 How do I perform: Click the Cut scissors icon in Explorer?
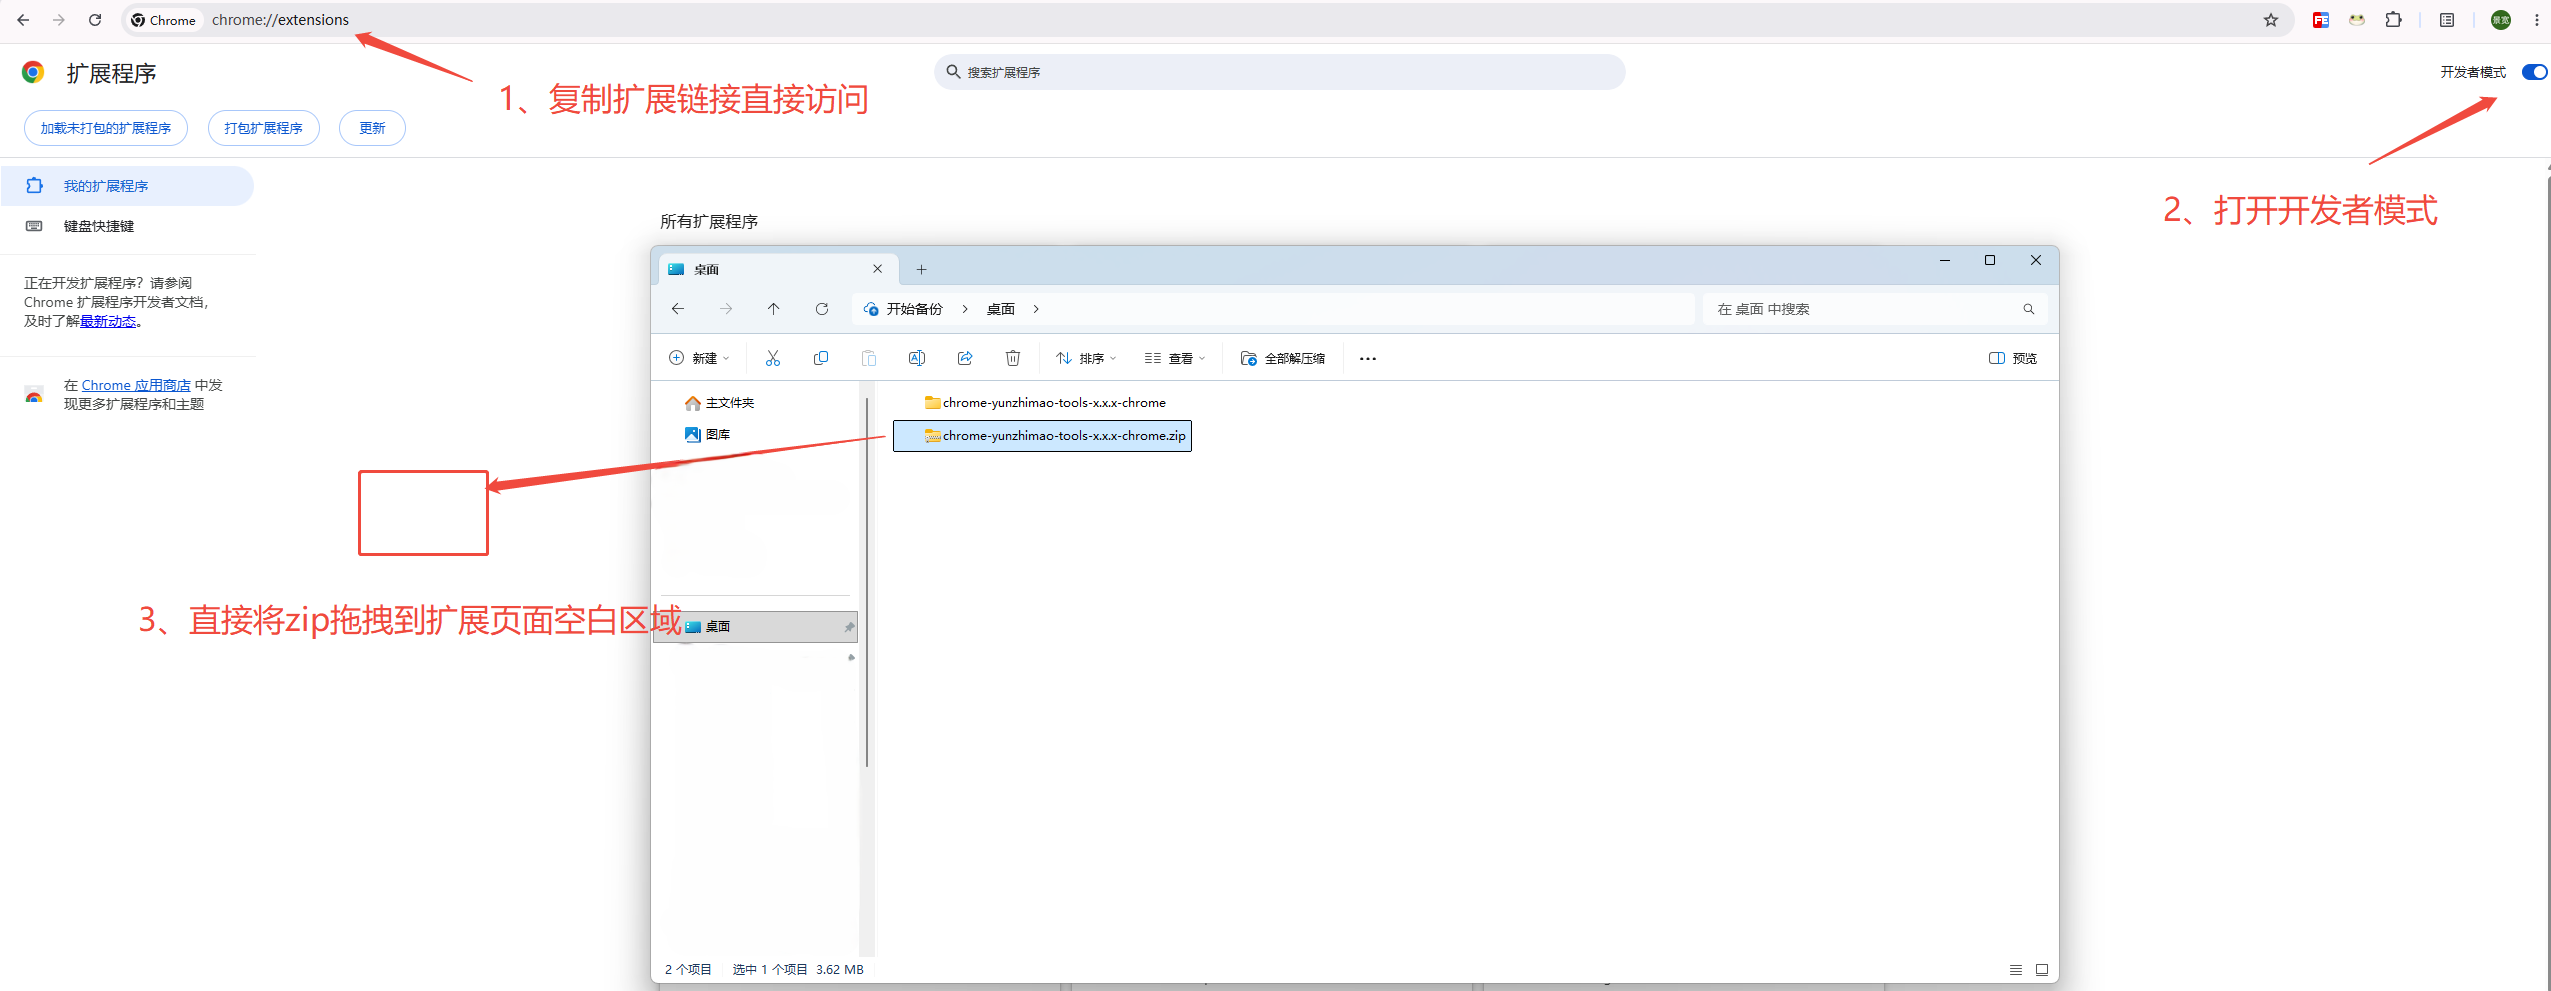[x=773, y=358]
